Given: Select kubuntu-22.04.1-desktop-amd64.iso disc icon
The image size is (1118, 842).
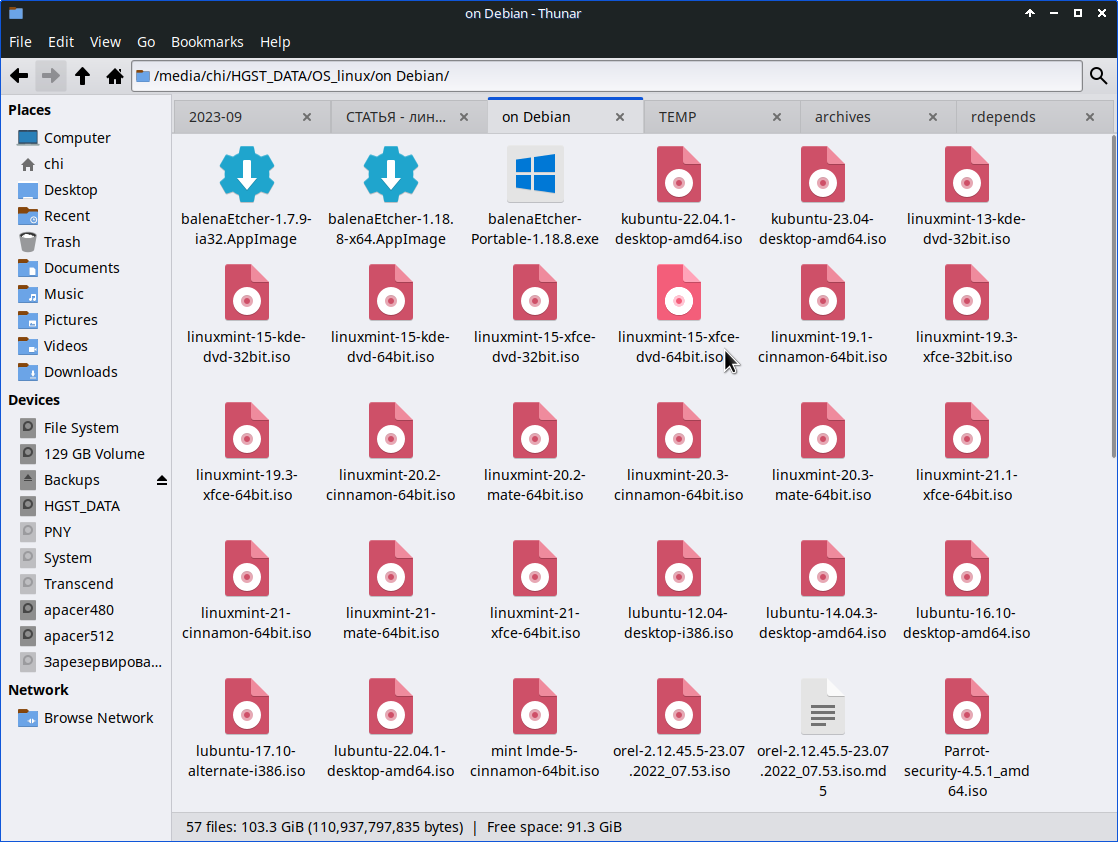Looking at the screenshot, I should point(679,174).
